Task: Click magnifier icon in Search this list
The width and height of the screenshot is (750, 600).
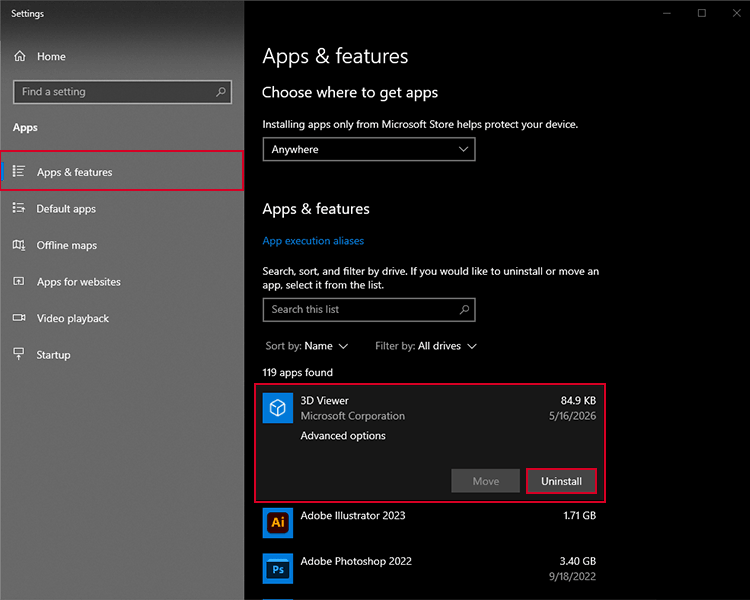Action: point(464,310)
